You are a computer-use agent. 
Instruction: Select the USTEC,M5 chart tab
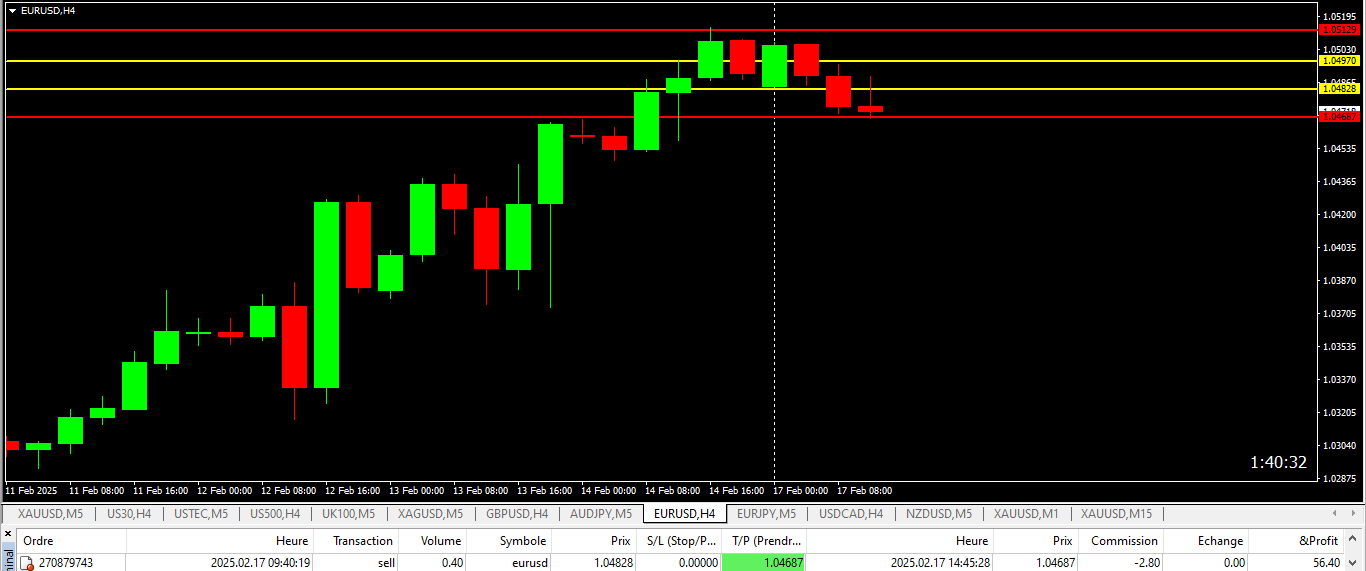pyautogui.click(x=201, y=514)
